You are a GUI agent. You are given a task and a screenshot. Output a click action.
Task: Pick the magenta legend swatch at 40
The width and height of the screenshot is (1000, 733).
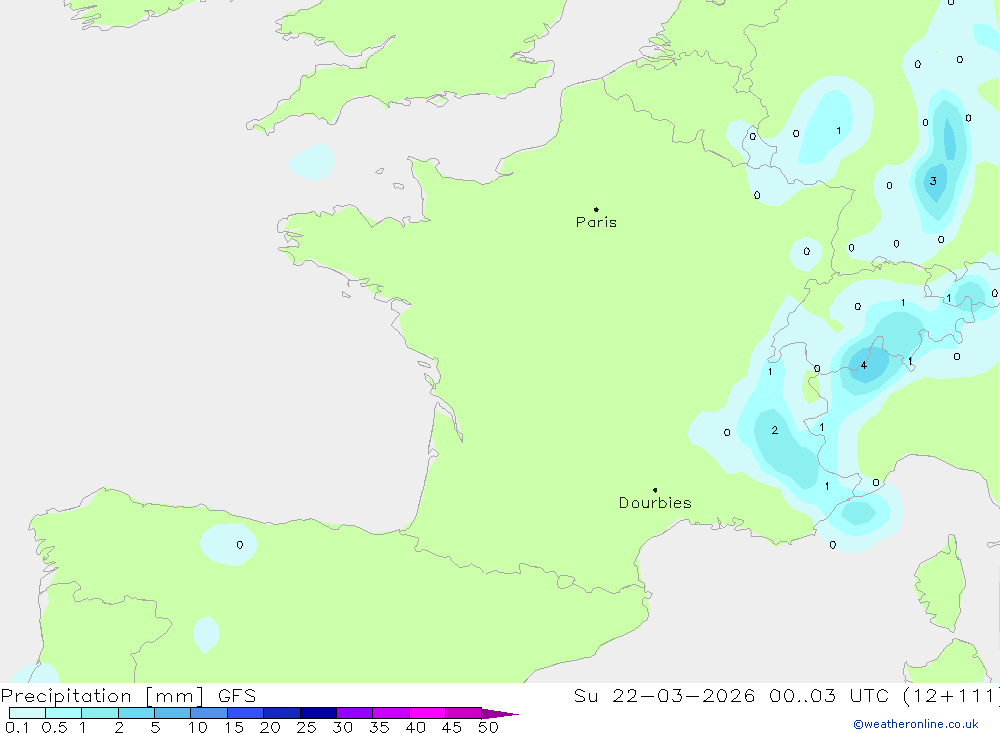[427, 713]
